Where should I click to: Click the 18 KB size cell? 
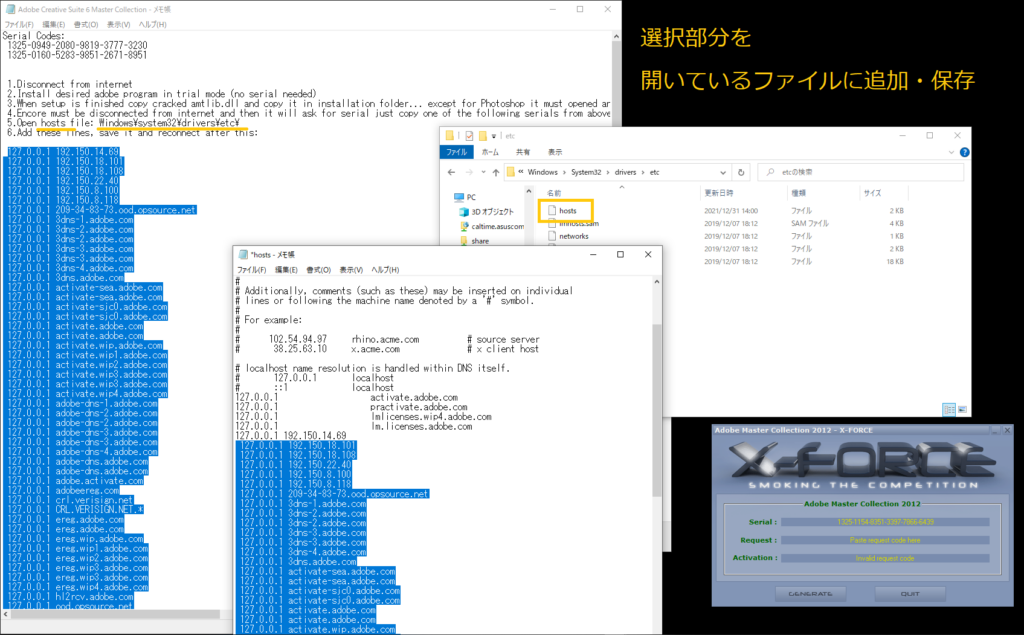click(x=895, y=261)
